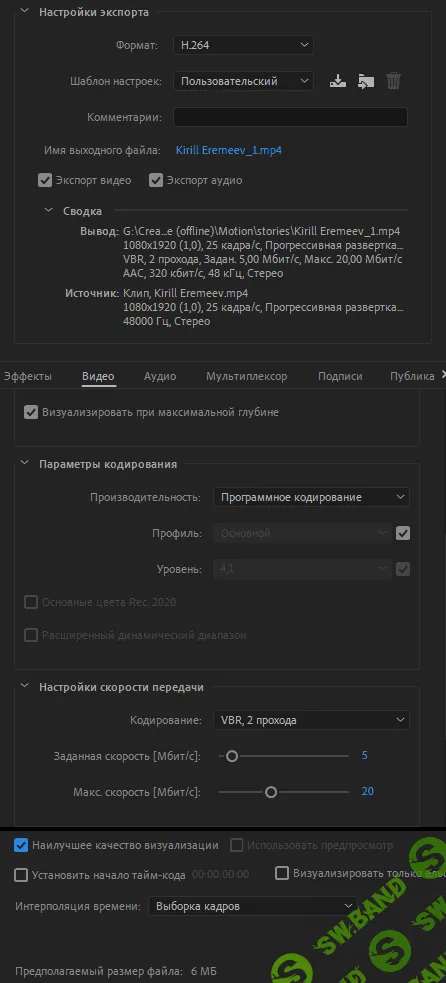Enable Установить начало тайм-кода checkbox
This screenshot has width=446, height=983.
[x=21, y=874]
